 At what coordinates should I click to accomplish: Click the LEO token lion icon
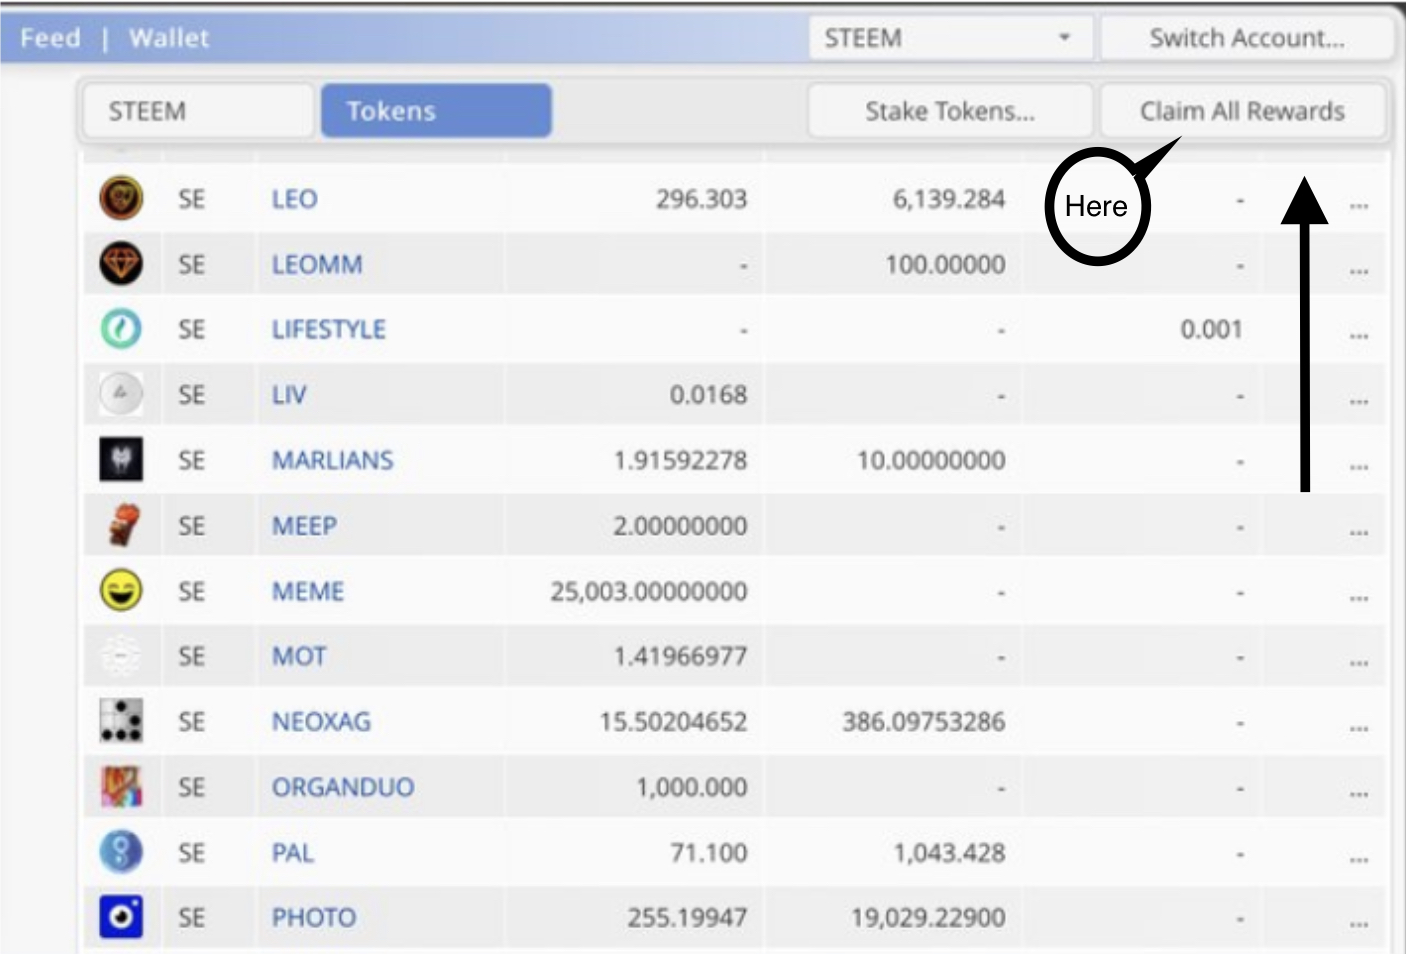[121, 198]
